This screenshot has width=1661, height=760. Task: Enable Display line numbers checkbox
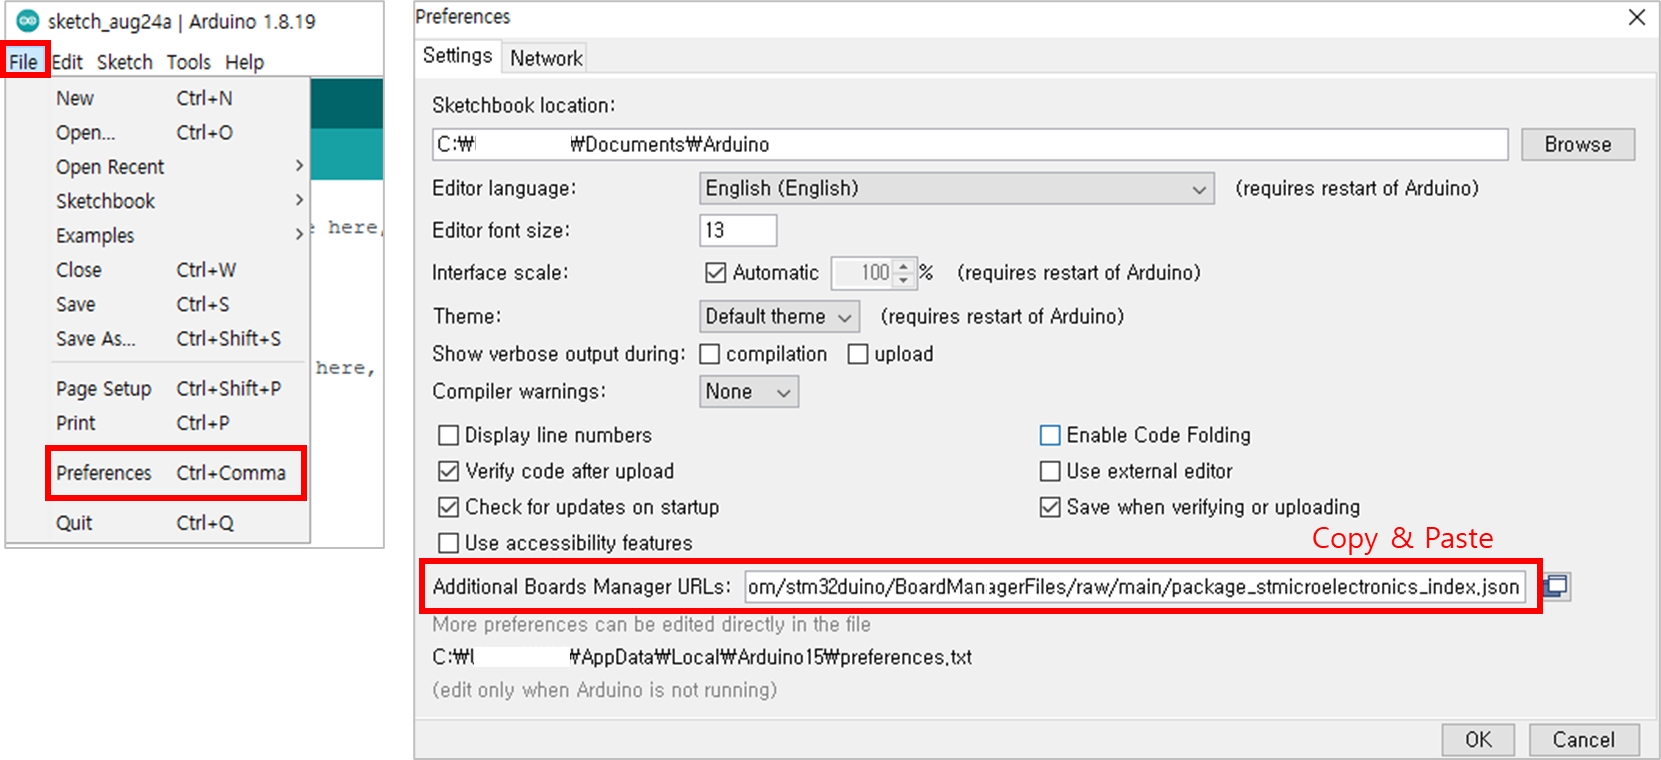[449, 435]
